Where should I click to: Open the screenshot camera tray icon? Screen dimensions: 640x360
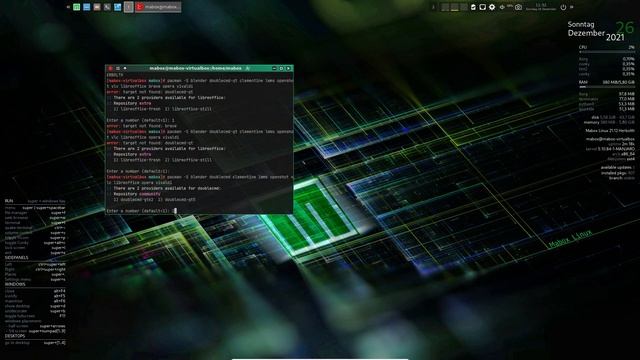click(518, 7)
